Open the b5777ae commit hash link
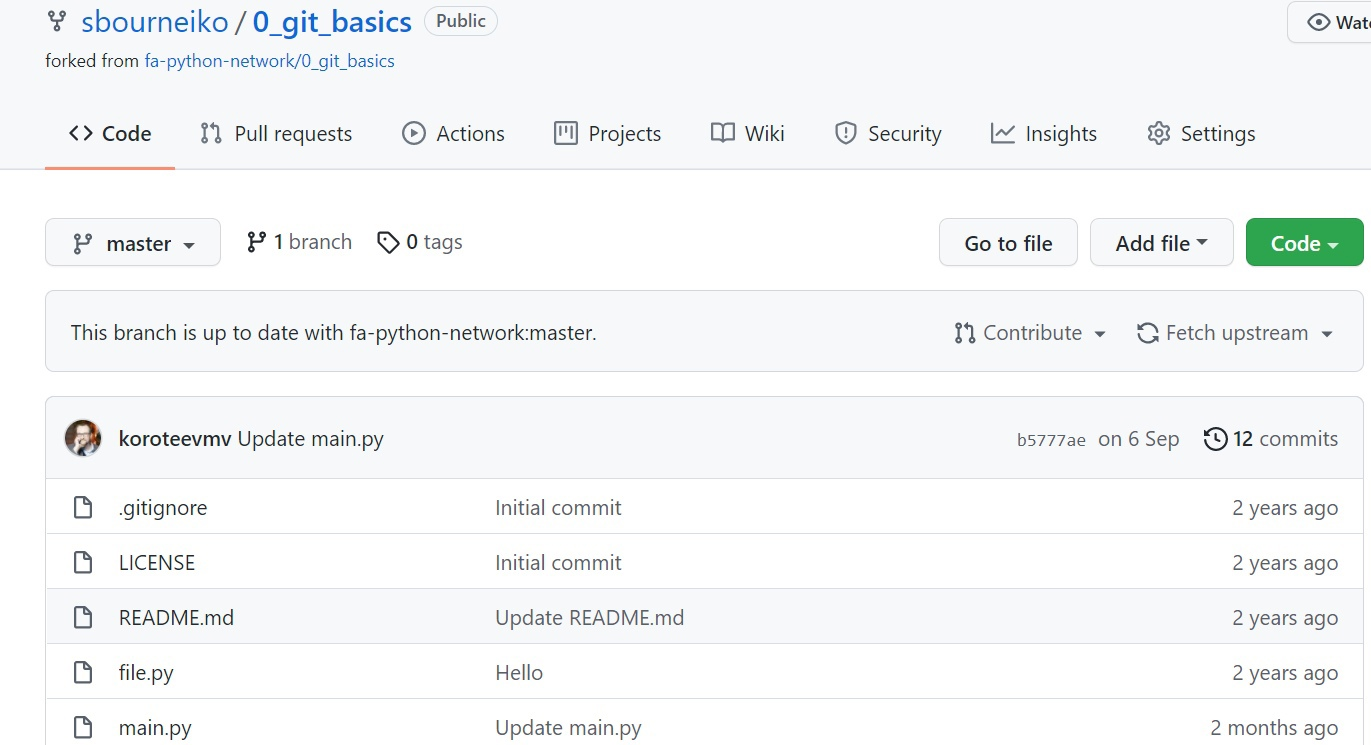 [1051, 440]
